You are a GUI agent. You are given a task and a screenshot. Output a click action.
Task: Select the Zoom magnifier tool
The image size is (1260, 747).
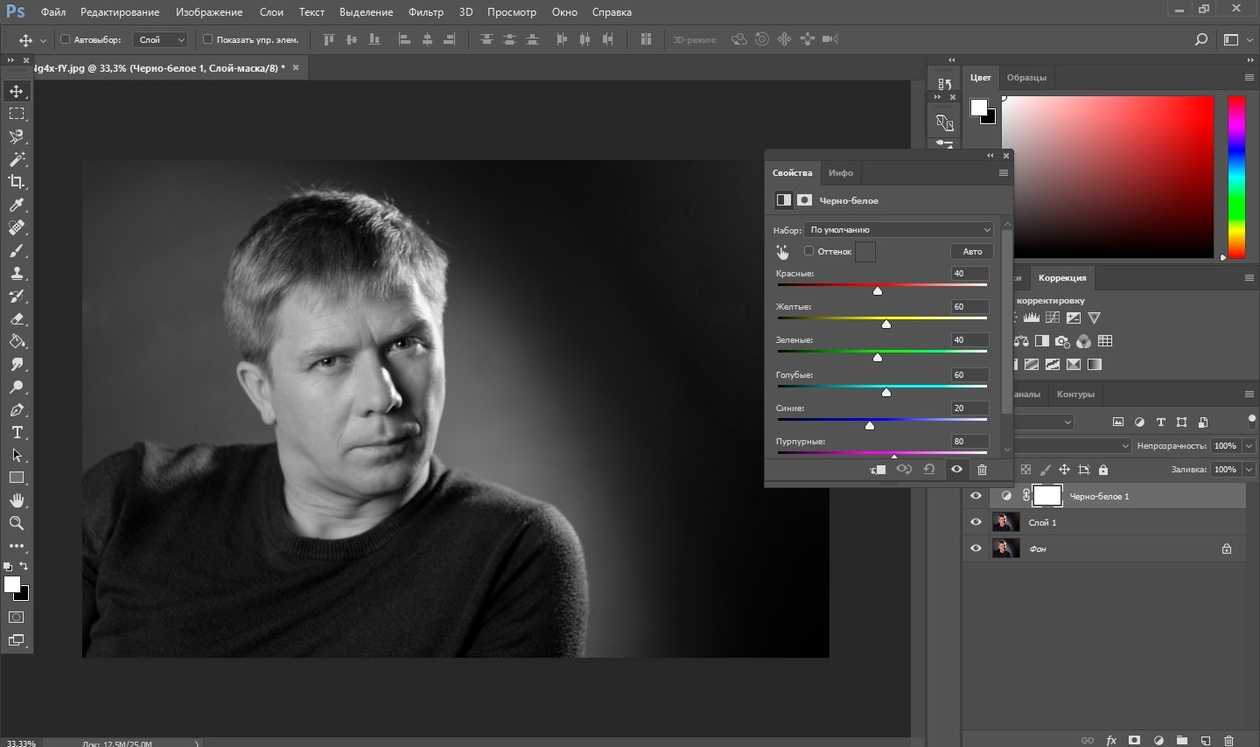16,523
